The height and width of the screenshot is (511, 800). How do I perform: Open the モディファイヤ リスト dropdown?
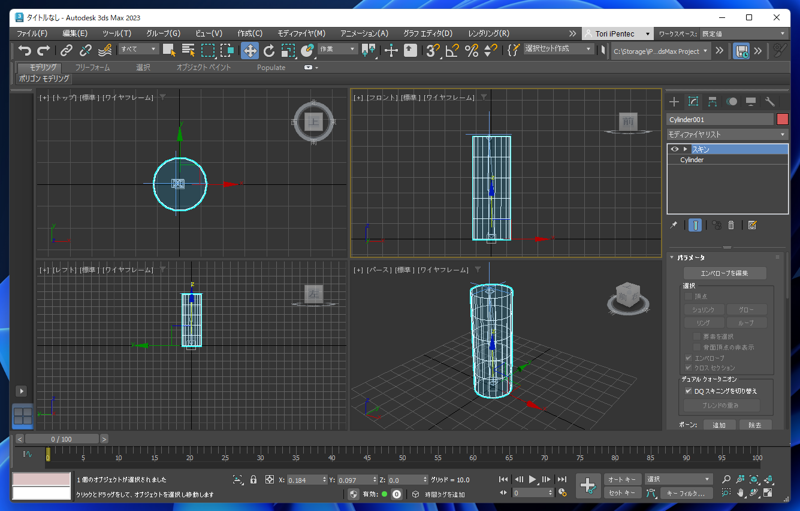[x=727, y=134]
